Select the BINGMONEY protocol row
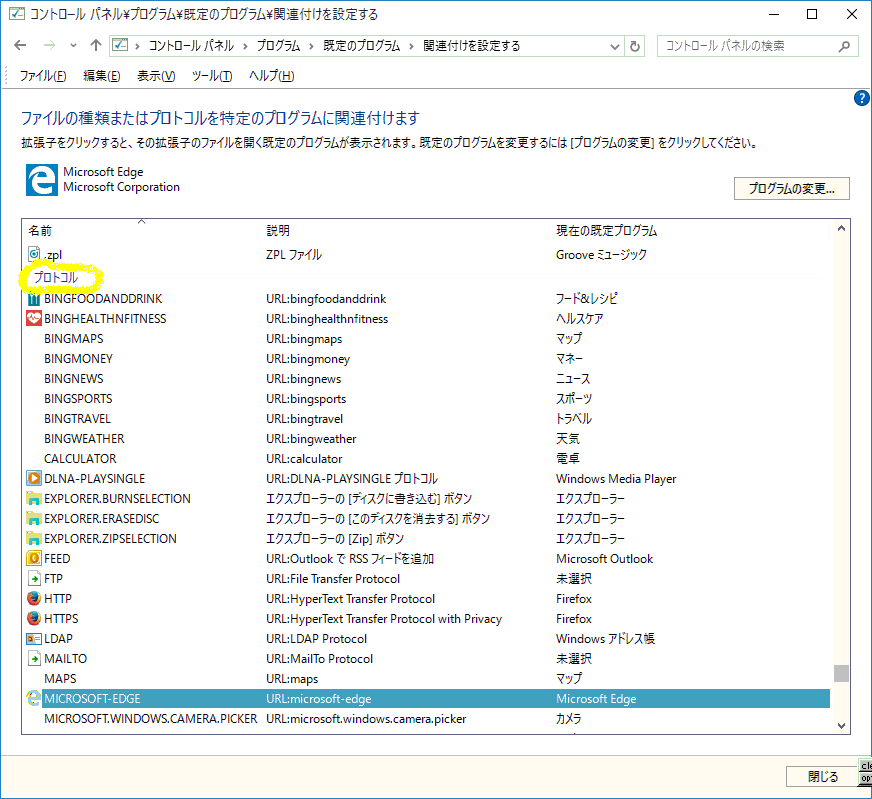Image resolution: width=872 pixels, height=799 pixels. [x=427, y=359]
